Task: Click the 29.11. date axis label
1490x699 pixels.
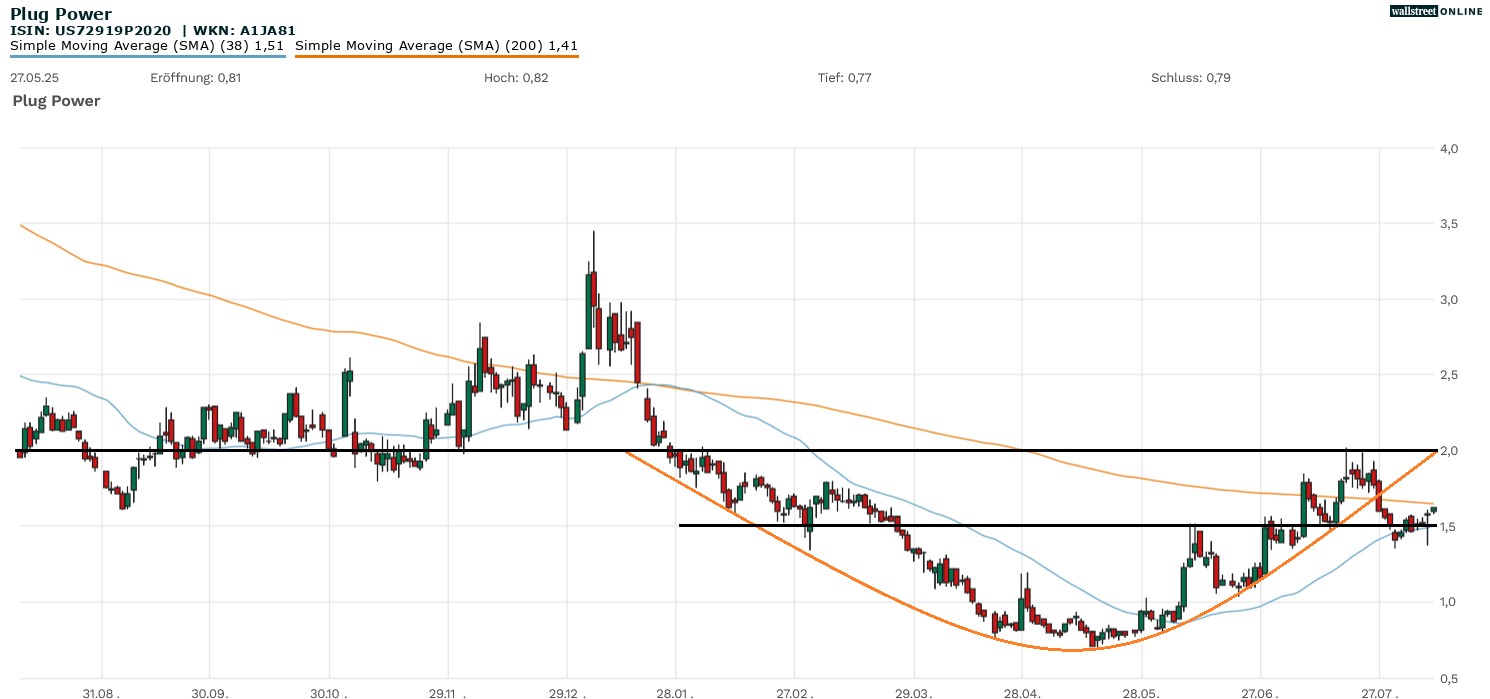Action: point(448,691)
